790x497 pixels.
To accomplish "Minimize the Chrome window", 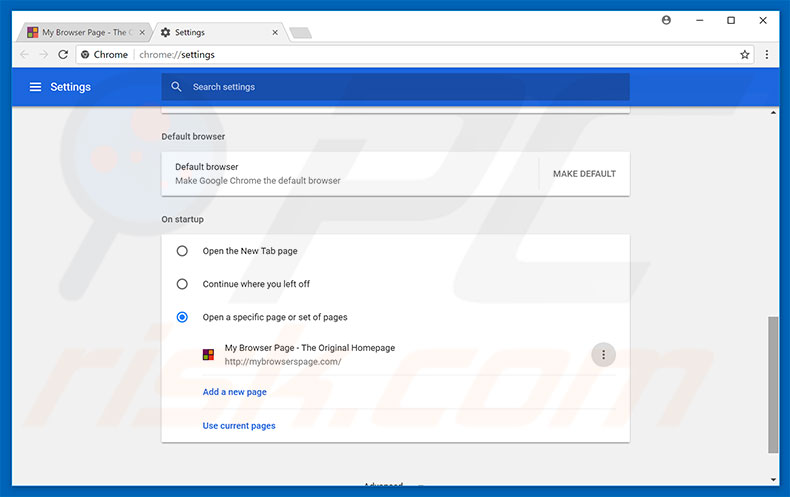I will click(699, 20).
